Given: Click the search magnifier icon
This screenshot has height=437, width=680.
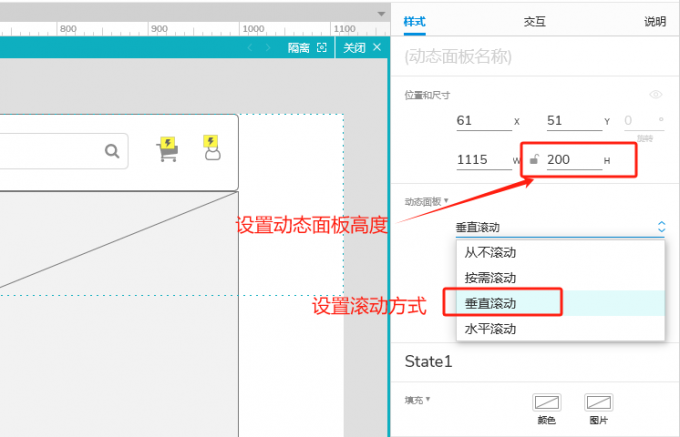Looking at the screenshot, I should (112, 151).
